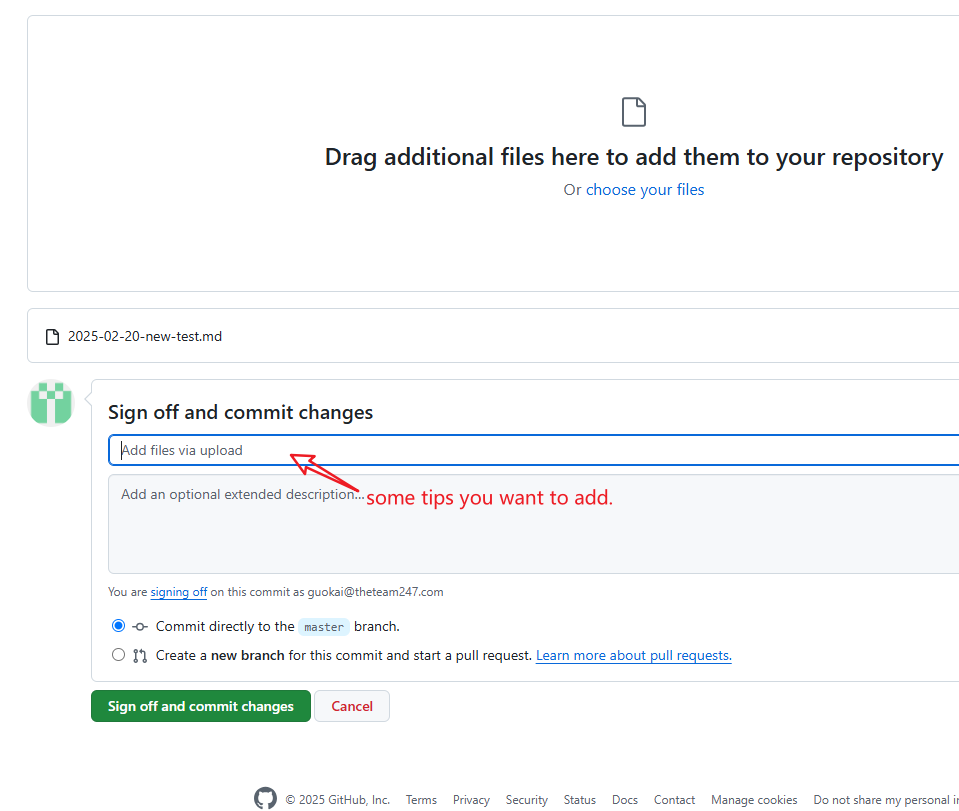Open the Privacy footer link

pos(471,799)
